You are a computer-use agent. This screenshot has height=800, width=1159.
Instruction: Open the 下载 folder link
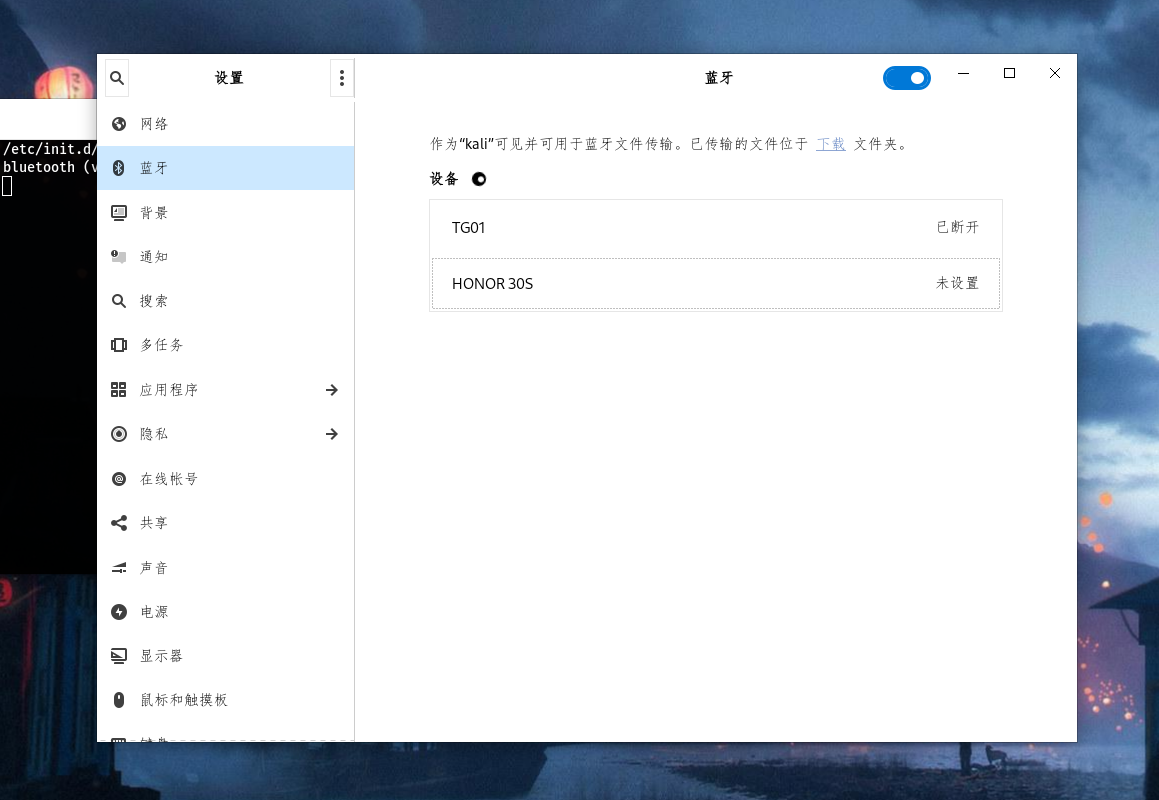[830, 143]
